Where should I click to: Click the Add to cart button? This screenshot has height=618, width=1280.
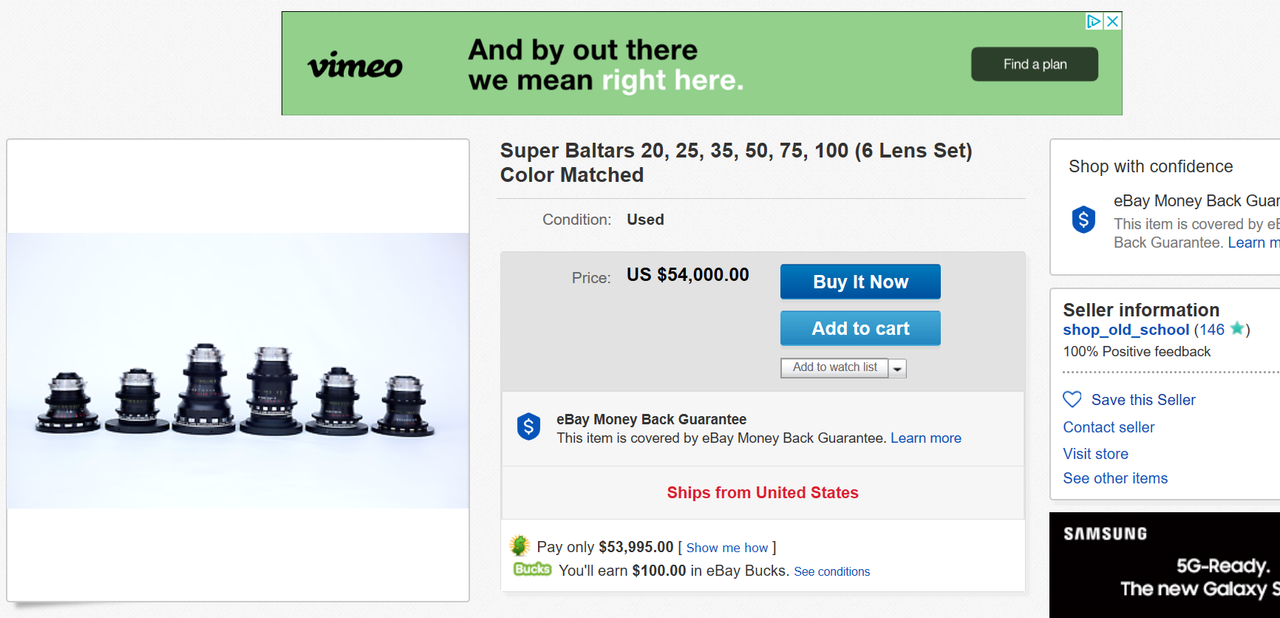(860, 328)
